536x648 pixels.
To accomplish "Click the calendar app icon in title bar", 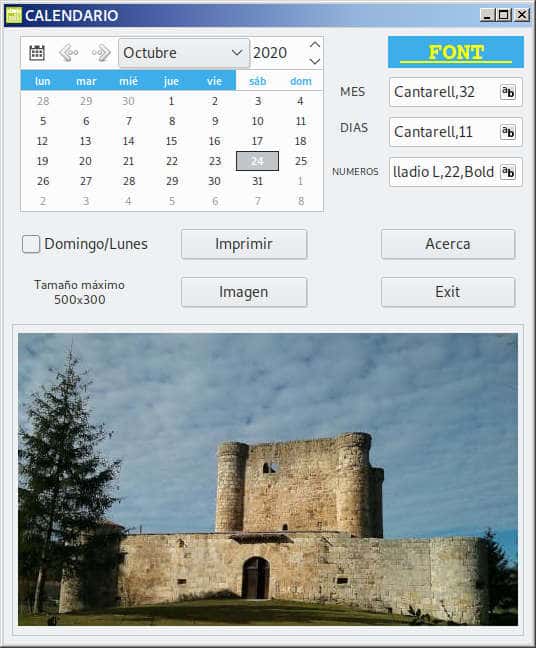I will click(x=14, y=15).
